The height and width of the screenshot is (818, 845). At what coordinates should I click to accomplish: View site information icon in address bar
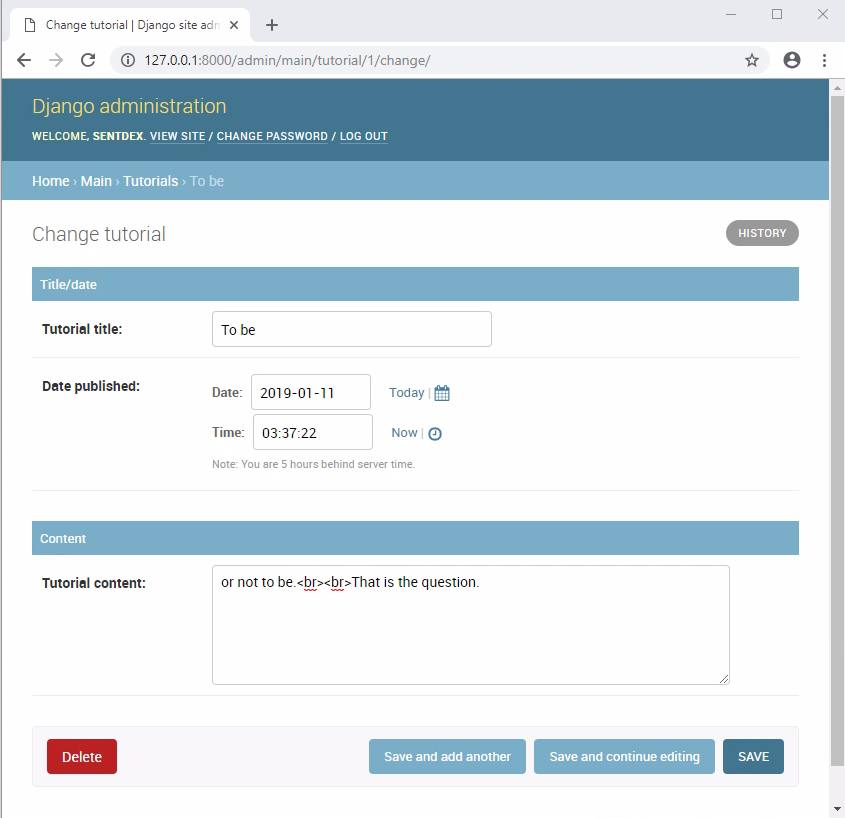pos(128,60)
